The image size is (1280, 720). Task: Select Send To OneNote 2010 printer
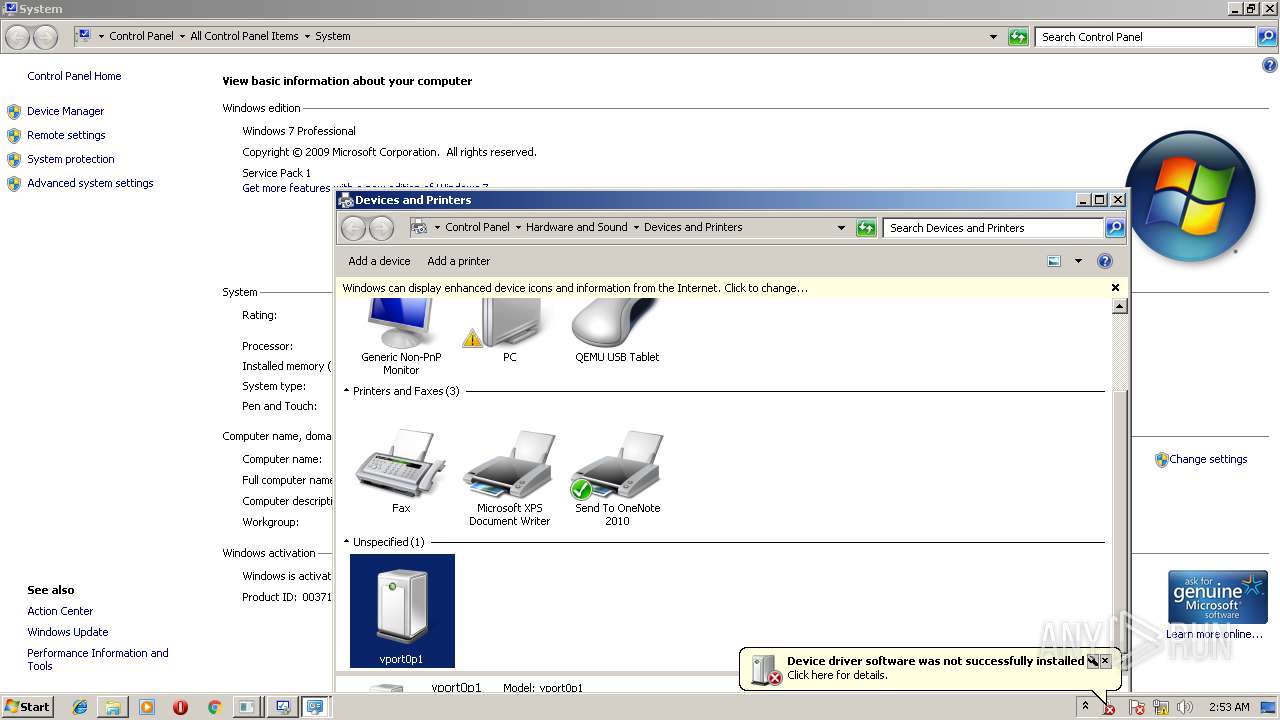[x=617, y=478]
